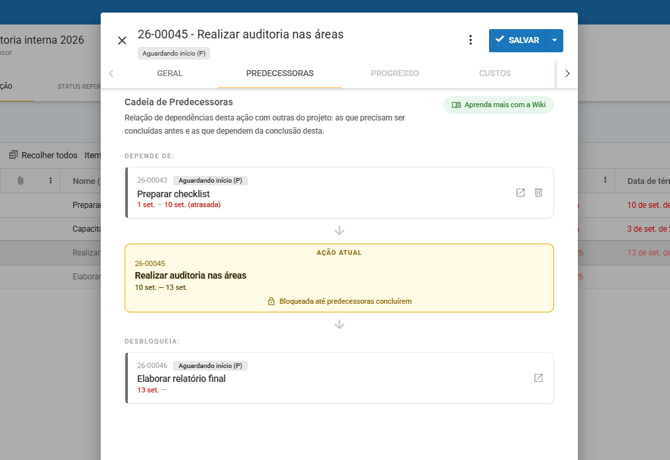The width and height of the screenshot is (670, 460).
Task: Show next tabs with the right chevron
Action: click(567, 73)
